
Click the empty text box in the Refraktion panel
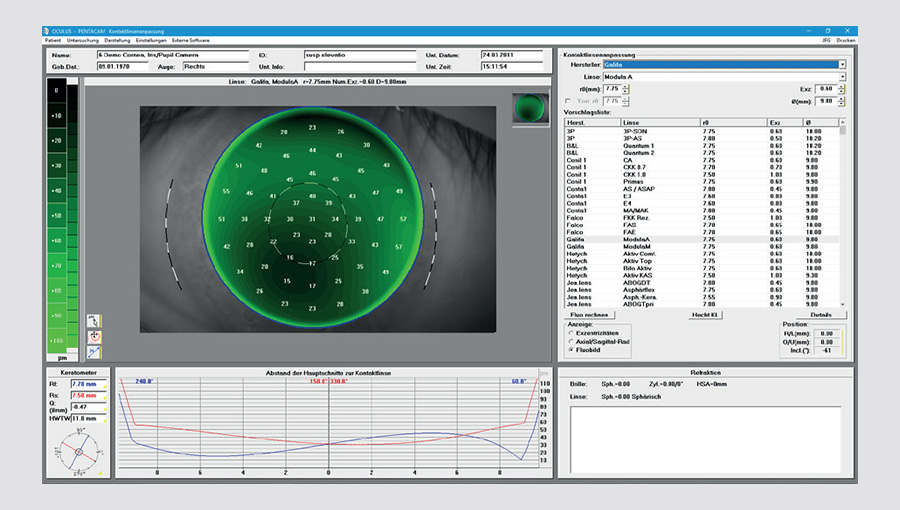coord(705,439)
